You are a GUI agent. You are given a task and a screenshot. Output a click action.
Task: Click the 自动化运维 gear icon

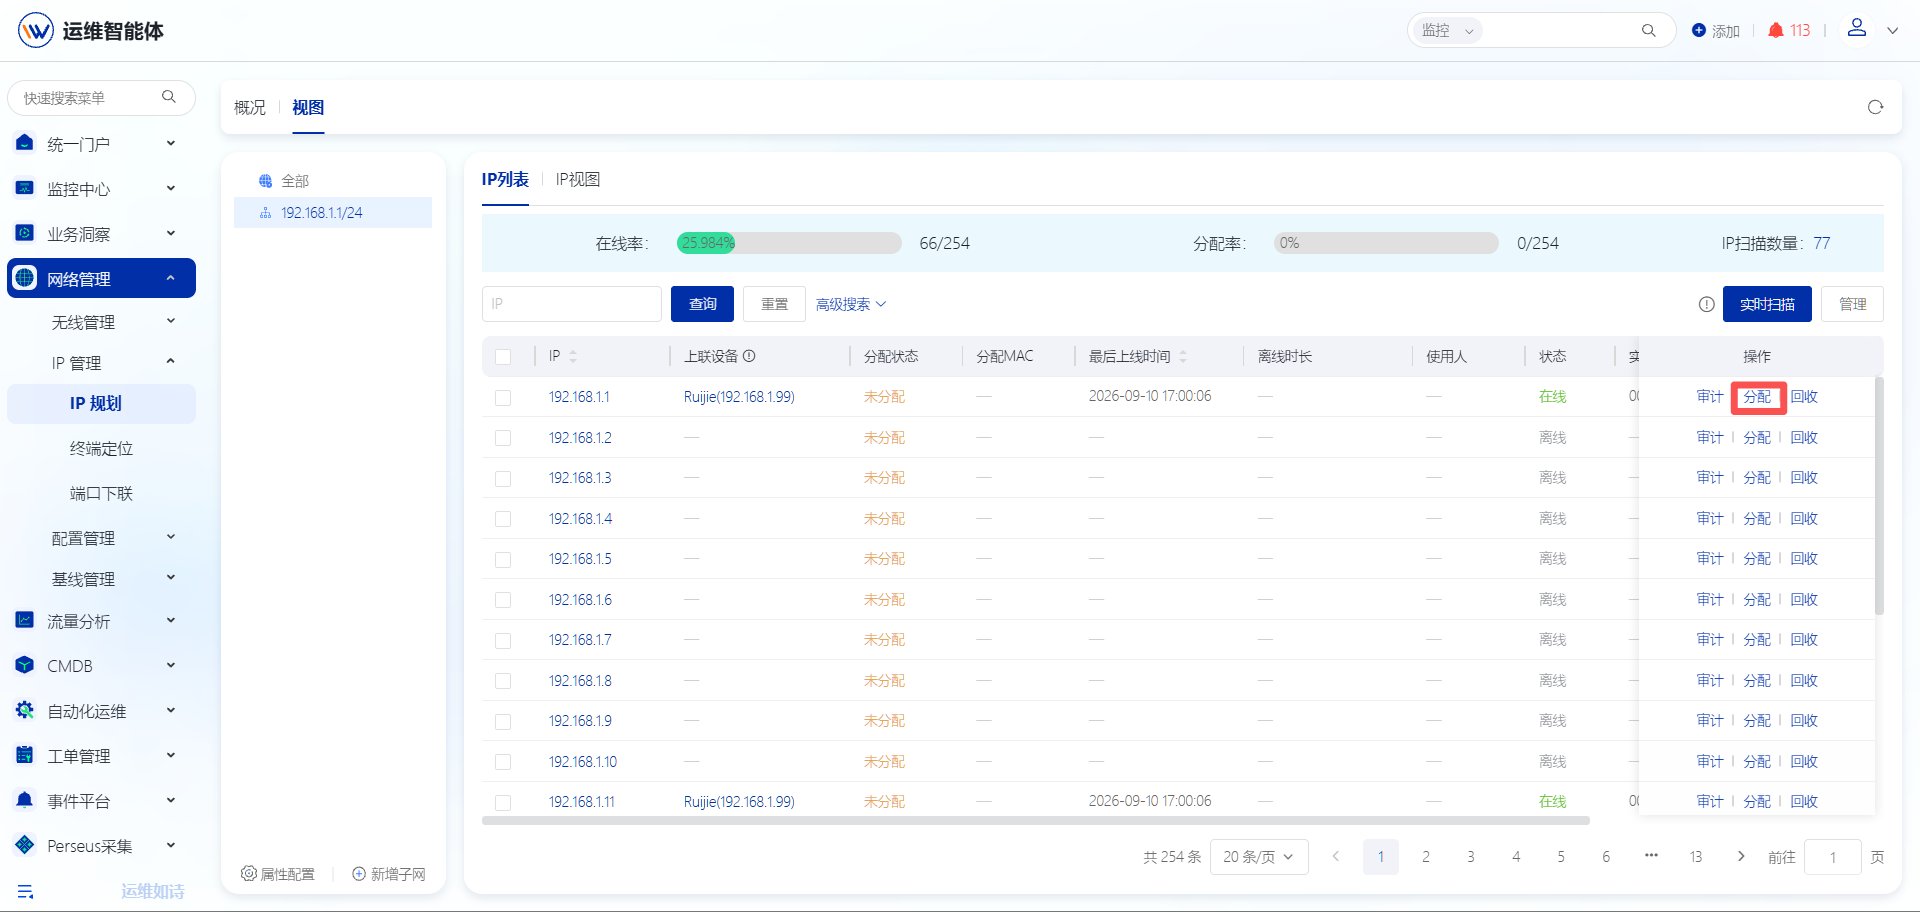pos(25,710)
